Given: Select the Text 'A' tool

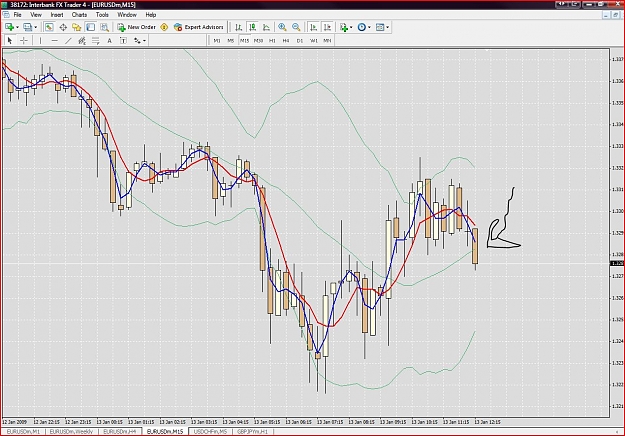Looking at the screenshot, I should point(109,40).
